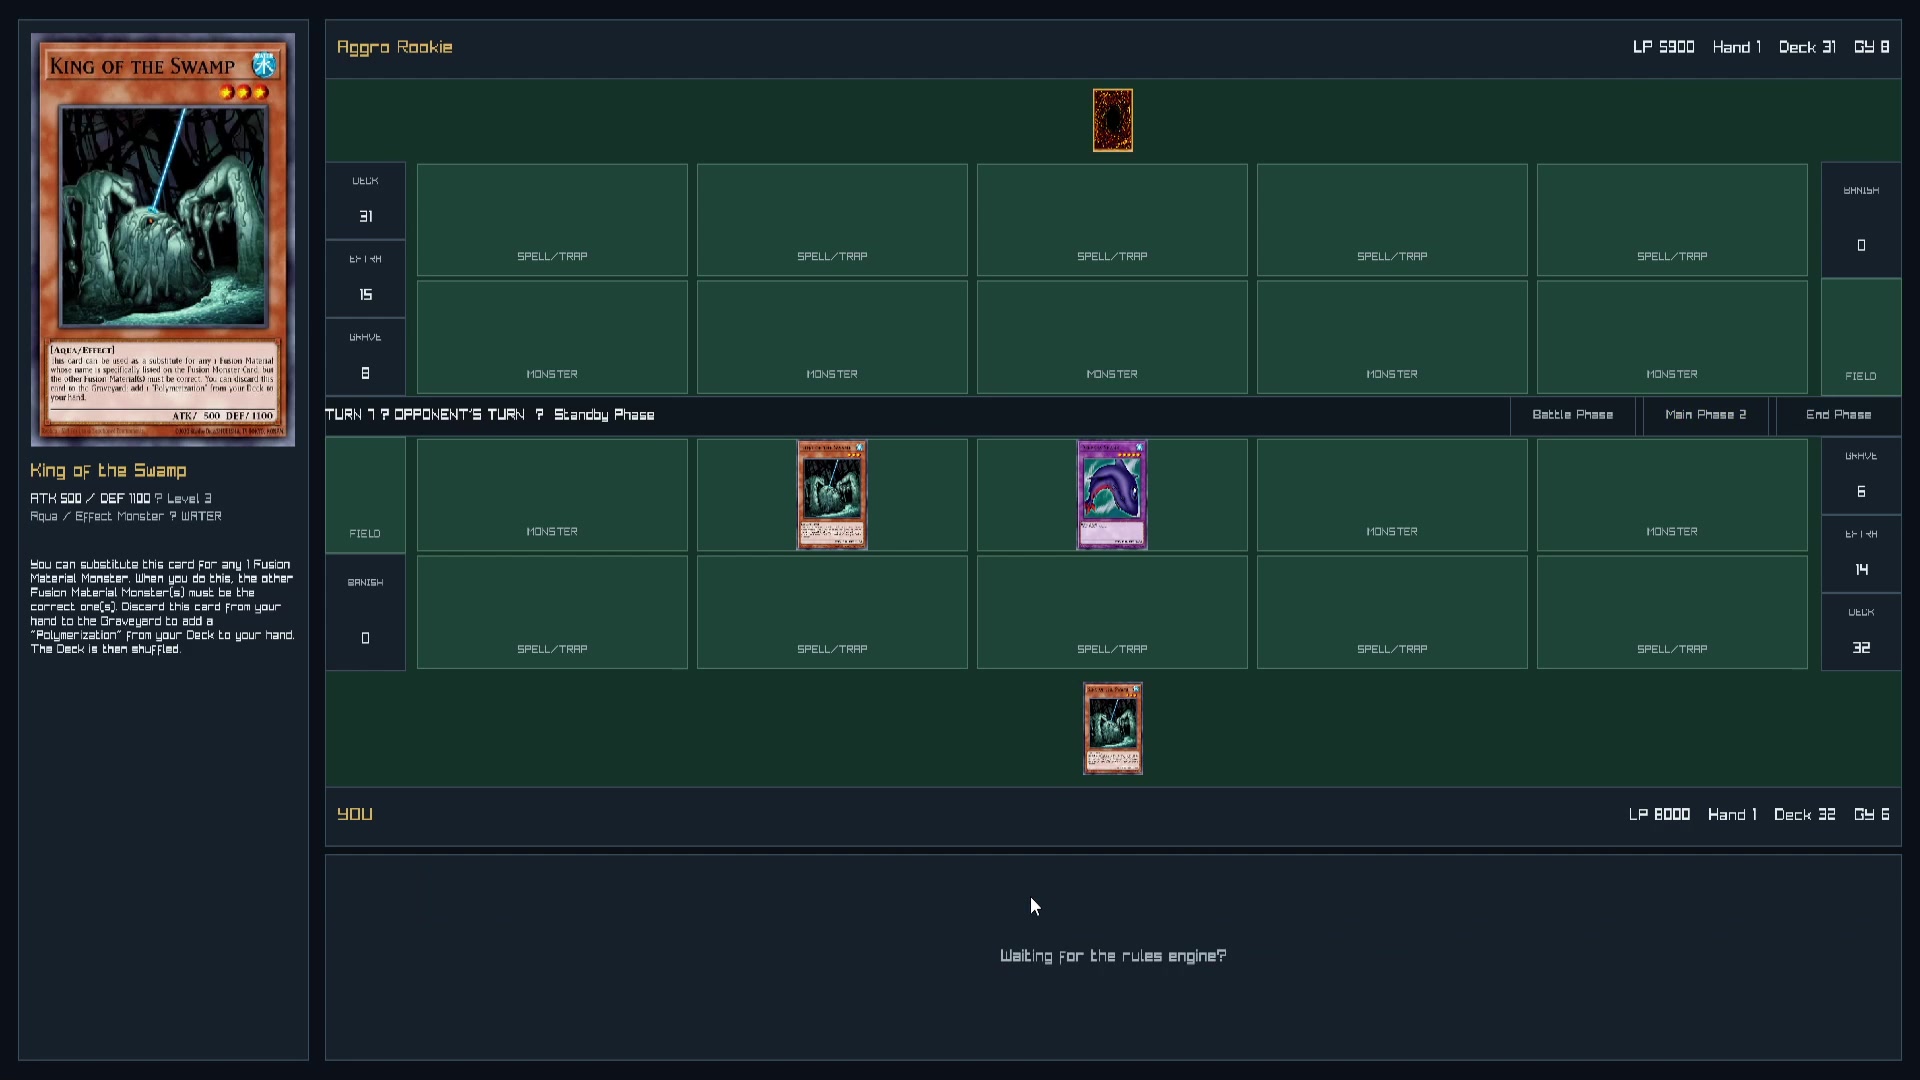Select the End Phase button
This screenshot has height=1080, width=1920.
click(1838, 415)
